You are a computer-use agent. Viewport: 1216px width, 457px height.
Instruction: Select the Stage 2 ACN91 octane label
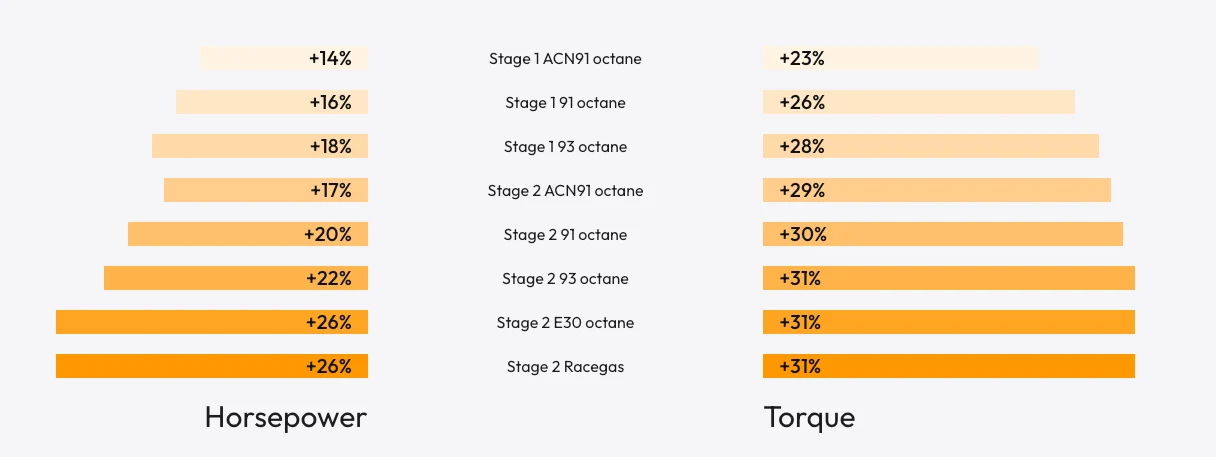coord(565,191)
